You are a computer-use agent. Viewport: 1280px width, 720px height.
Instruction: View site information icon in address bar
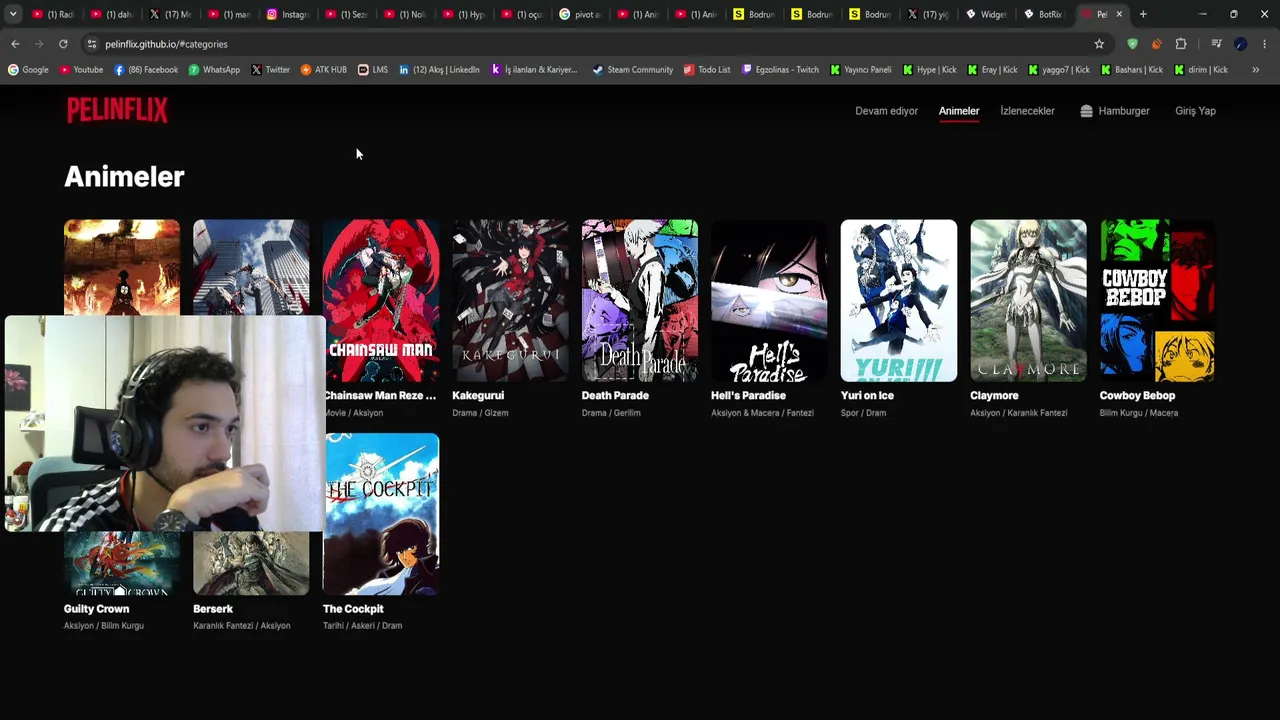tap(92, 44)
